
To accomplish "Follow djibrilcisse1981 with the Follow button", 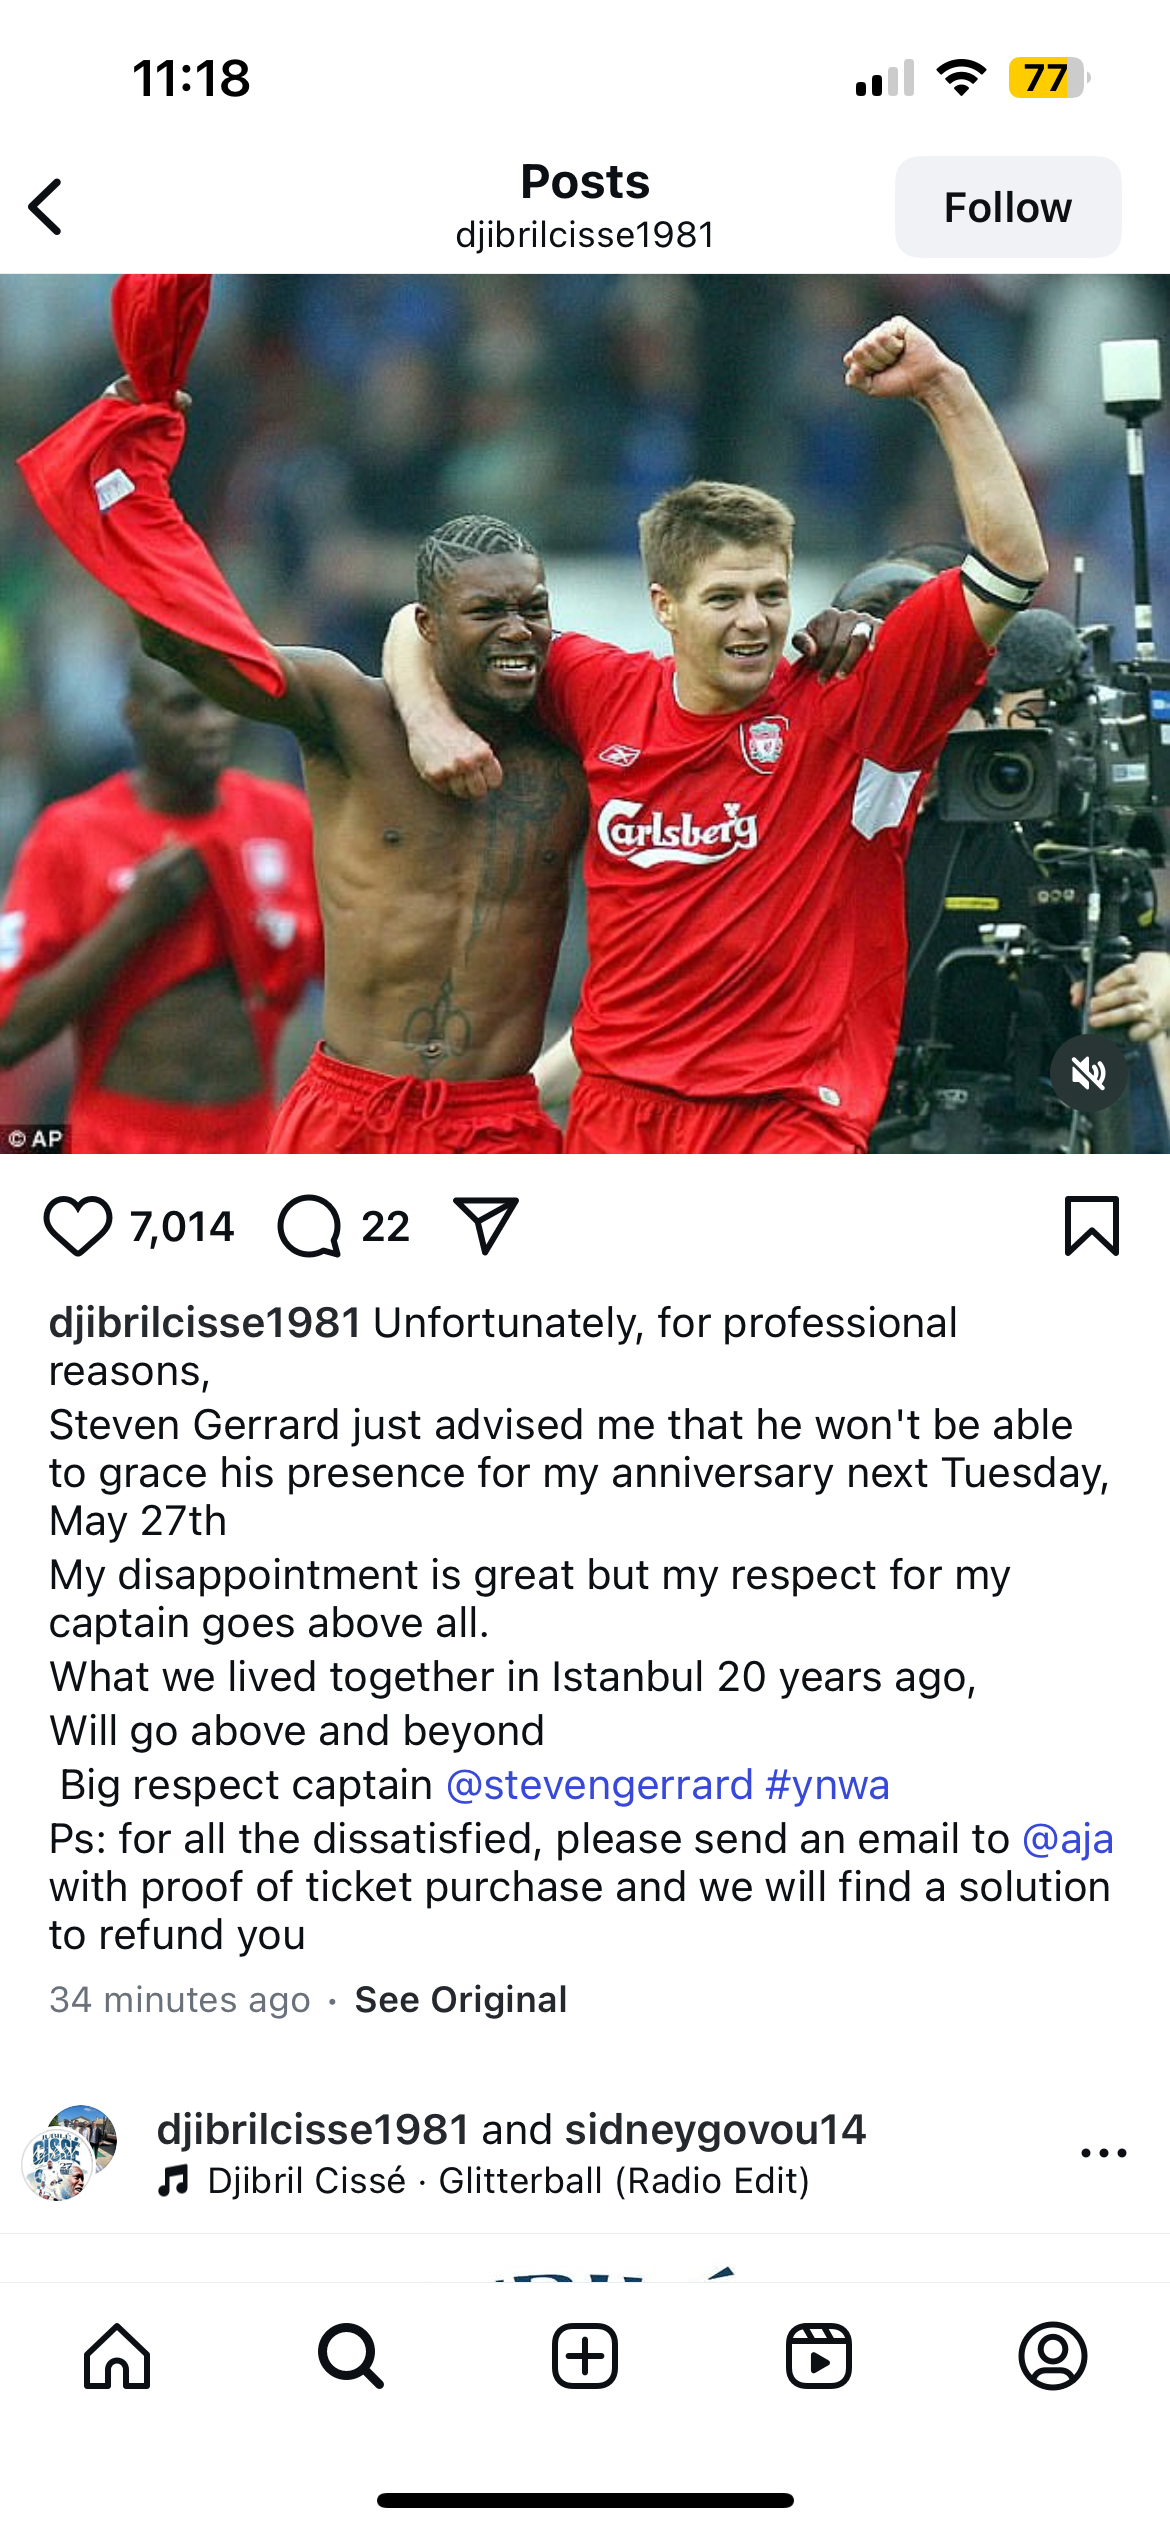I will click(x=1008, y=207).
